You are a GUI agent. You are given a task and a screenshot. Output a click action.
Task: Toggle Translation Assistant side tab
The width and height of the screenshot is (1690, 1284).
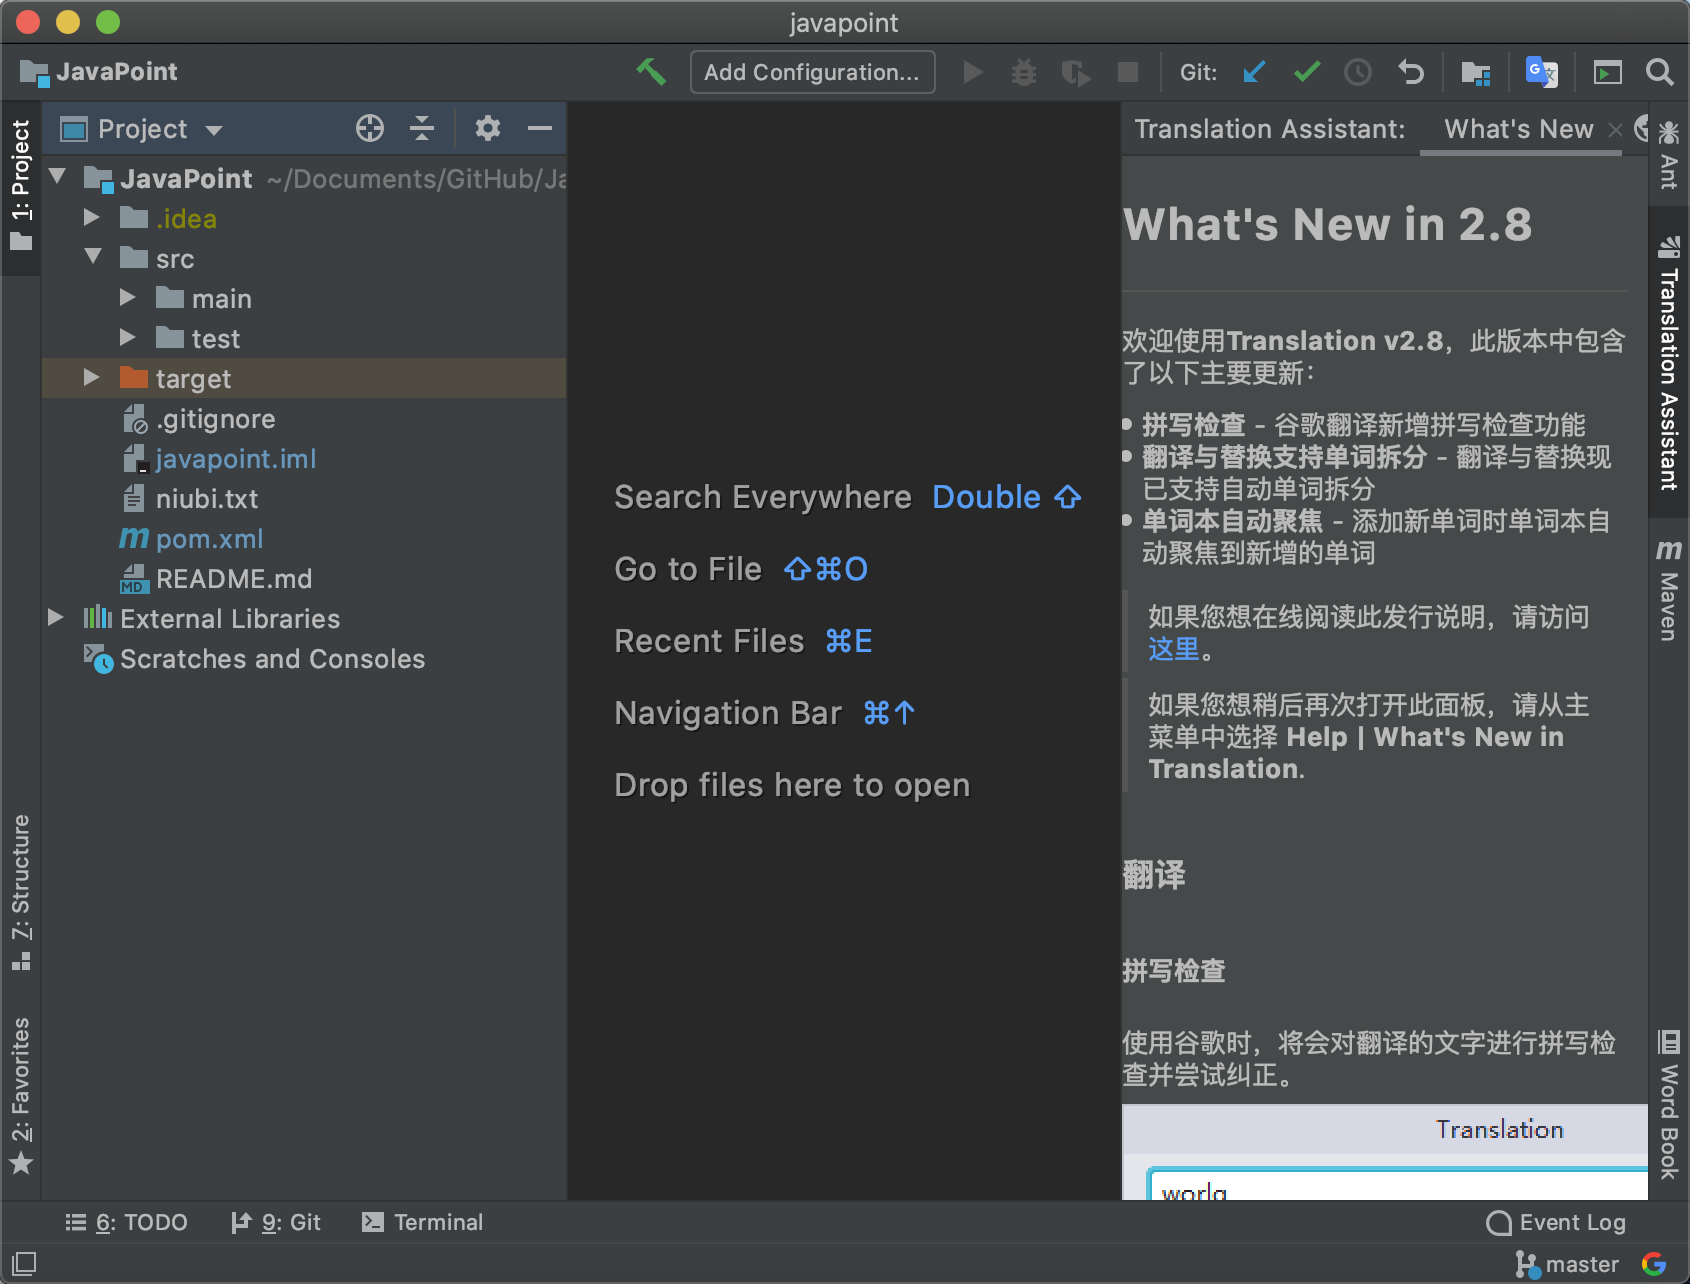pos(1668,363)
